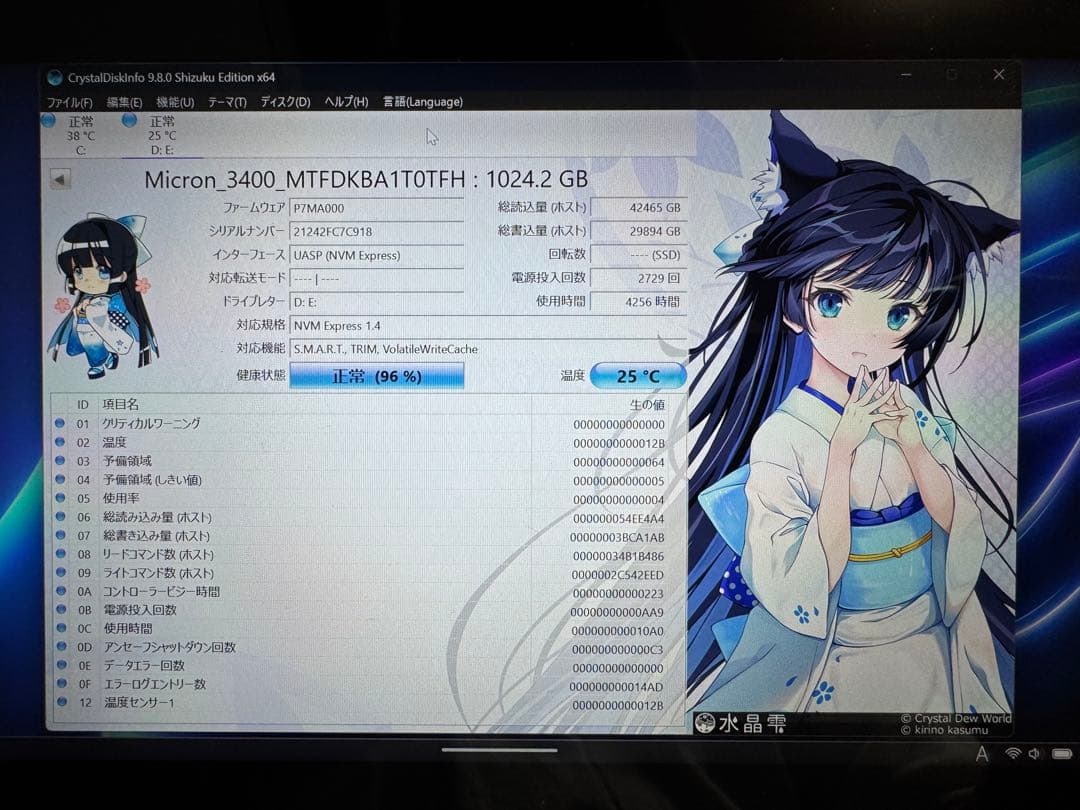Click the interface field UASP (NVM Express)
This screenshot has width=1080, height=810.
click(x=377, y=256)
